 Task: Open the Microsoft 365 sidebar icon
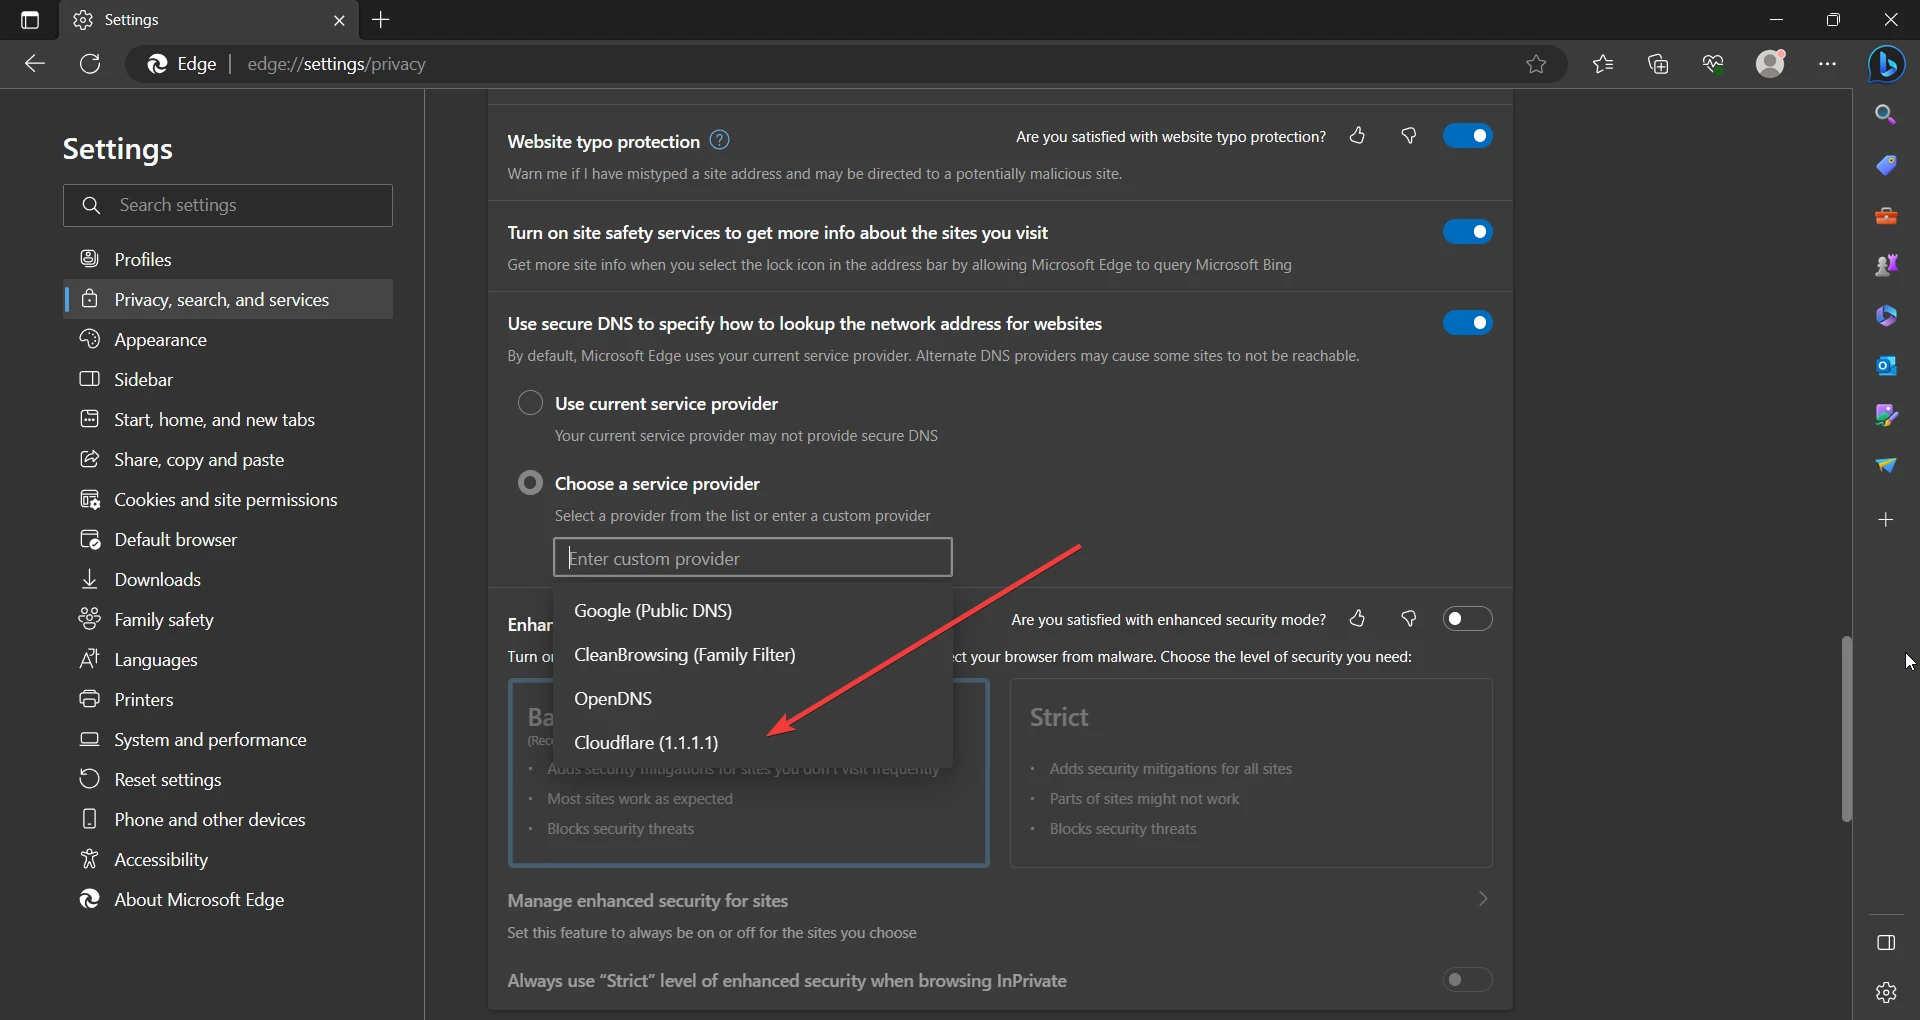click(x=1886, y=315)
